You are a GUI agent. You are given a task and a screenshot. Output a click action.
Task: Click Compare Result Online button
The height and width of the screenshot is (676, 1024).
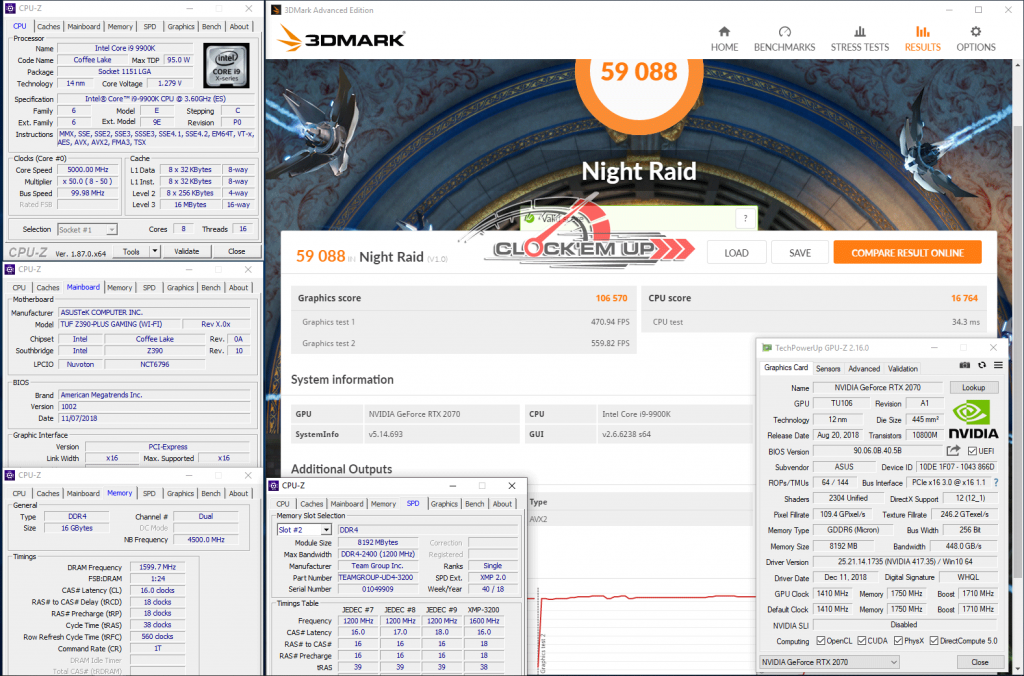click(907, 253)
